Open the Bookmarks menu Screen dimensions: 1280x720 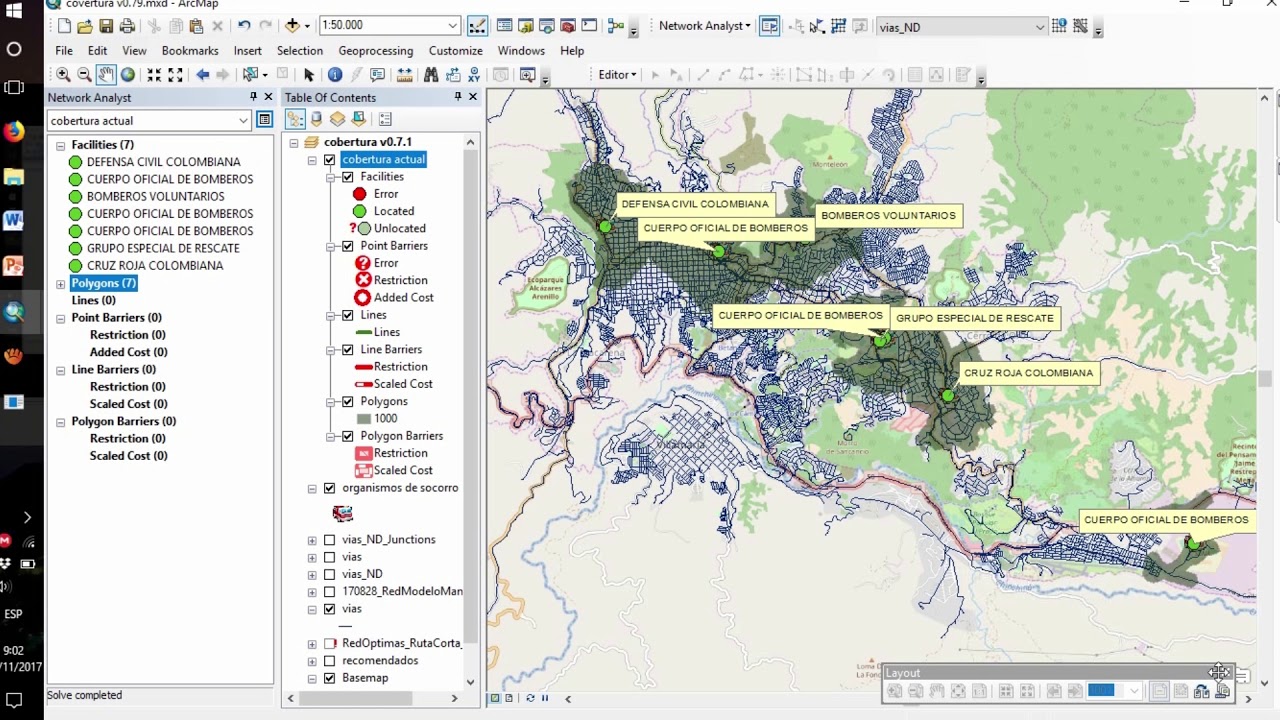point(190,50)
